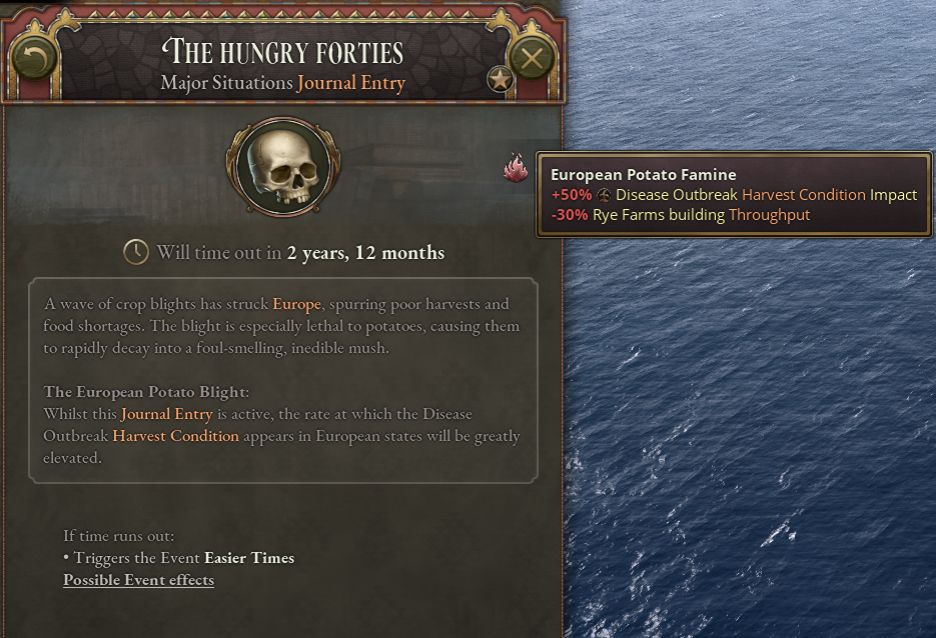The height and width of the screenshot is (638, 936).
Task: Click the skull emblem icon
Action: click(283, 165)
